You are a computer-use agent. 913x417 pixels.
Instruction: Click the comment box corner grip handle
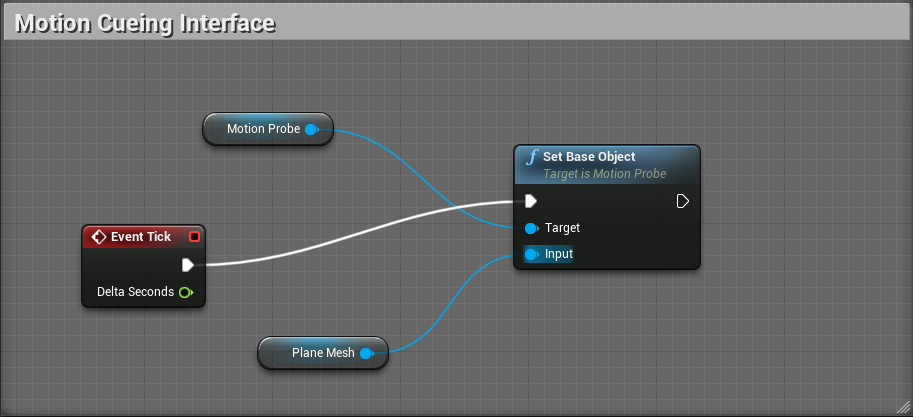tap(901, 406)
